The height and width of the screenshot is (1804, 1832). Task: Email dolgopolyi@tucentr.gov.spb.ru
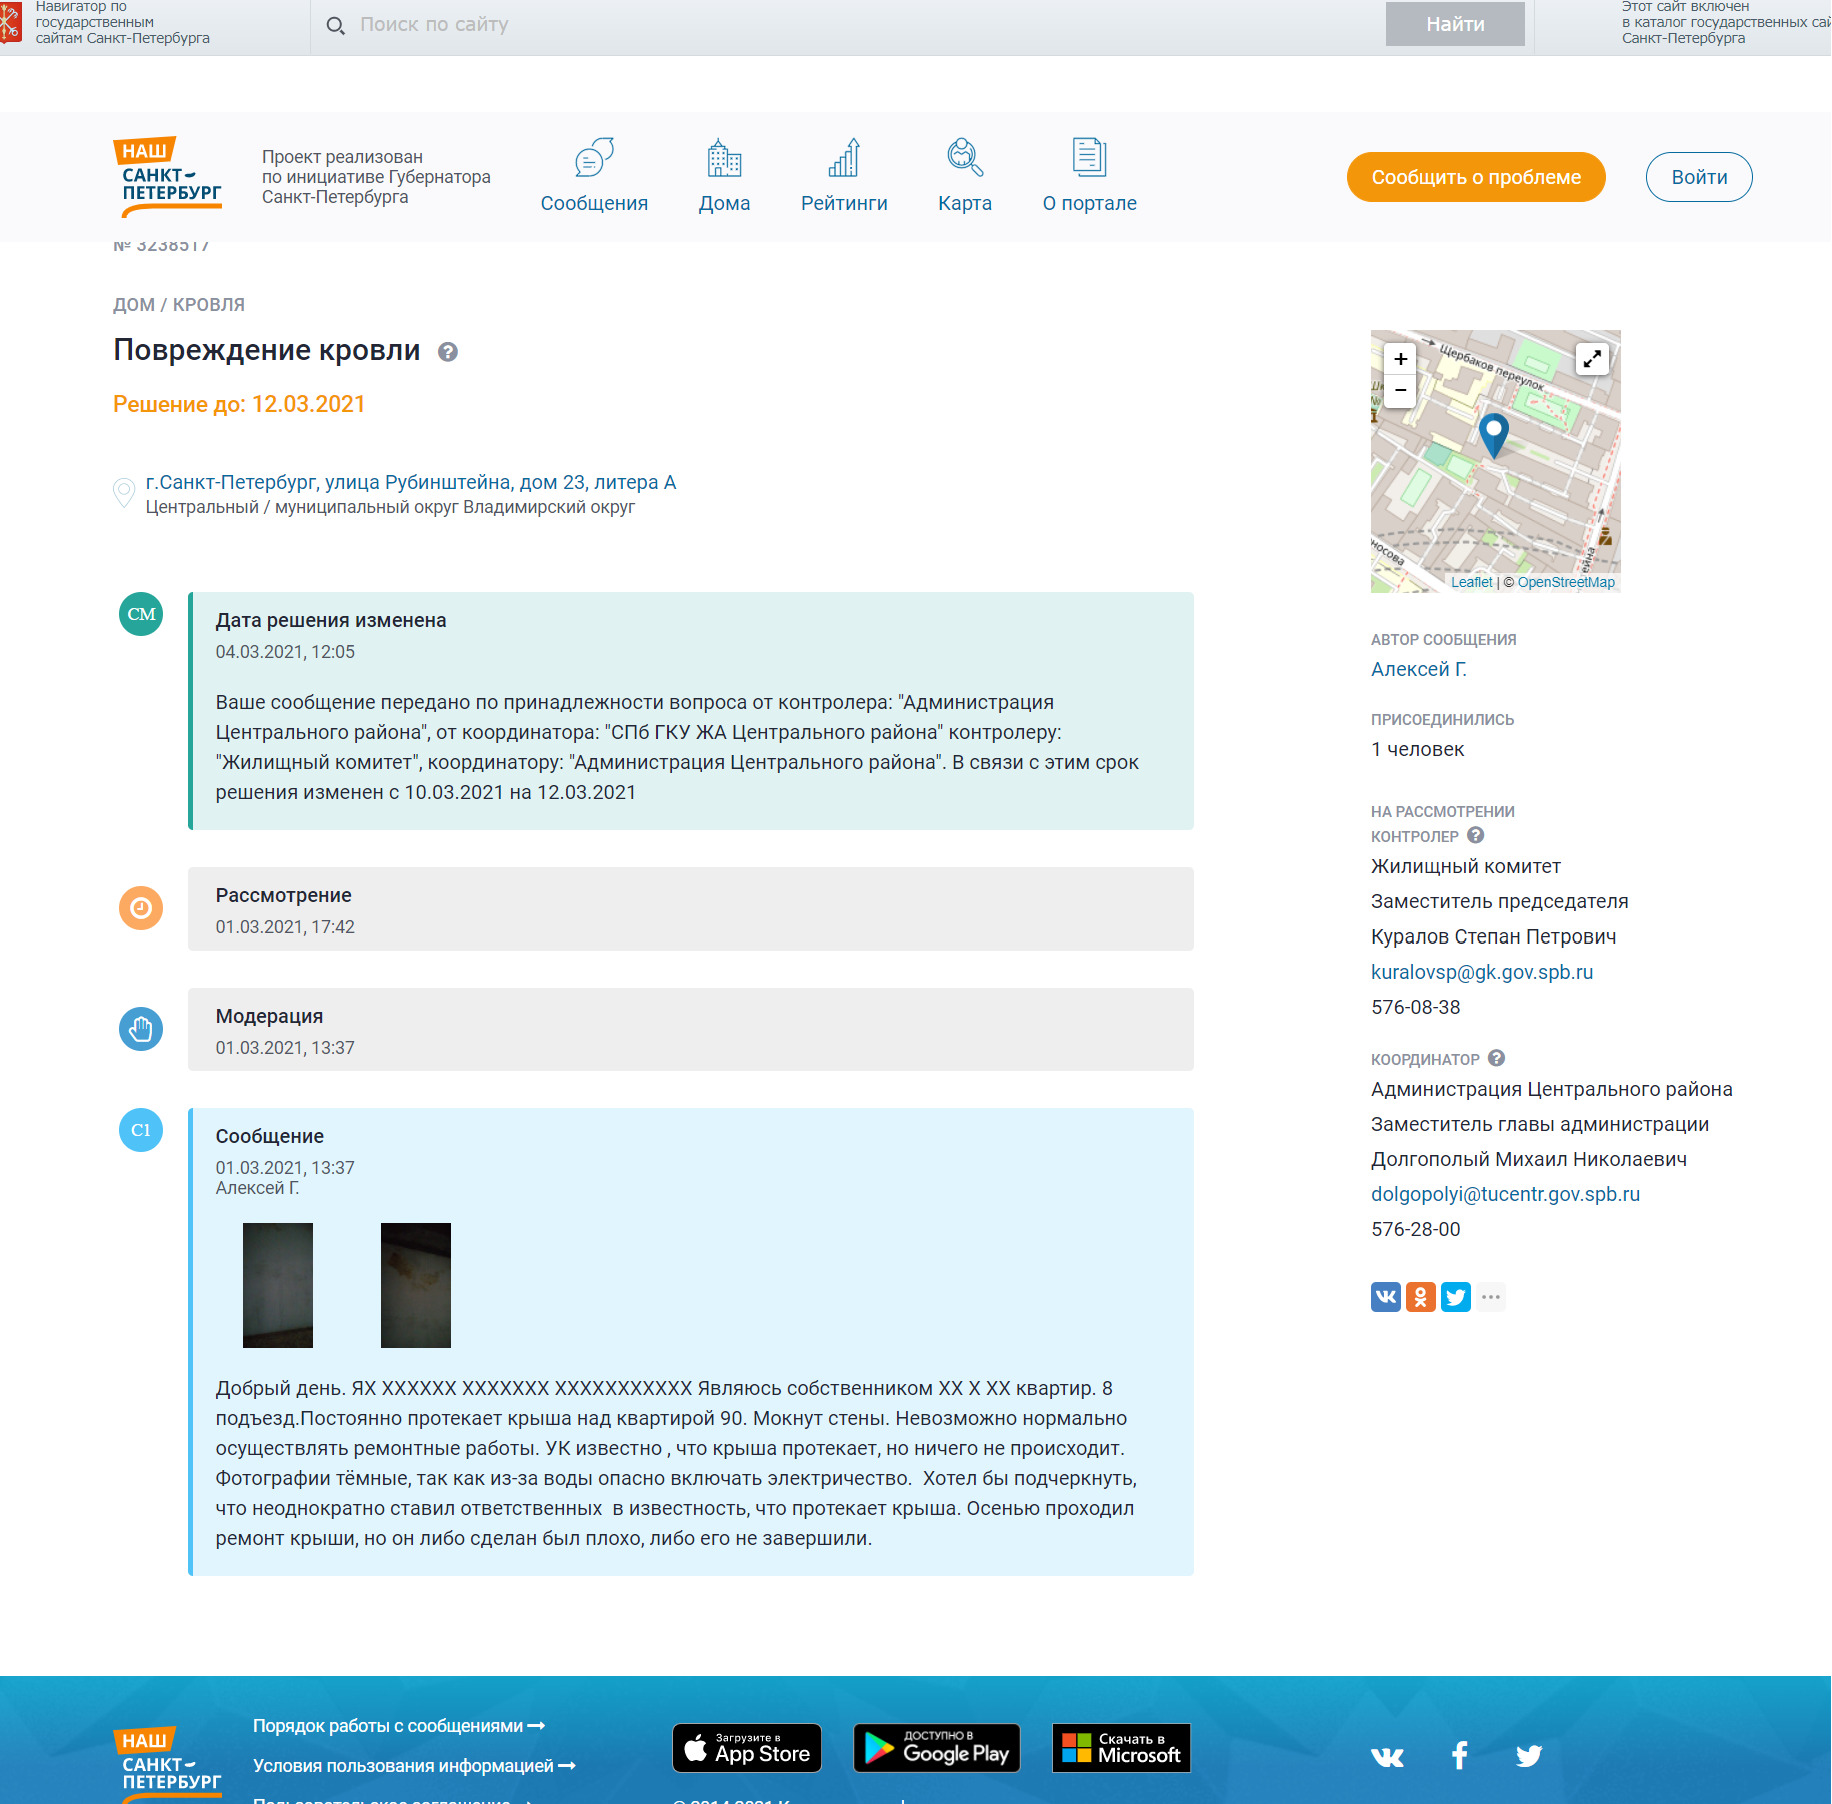click(1505, 1194)
